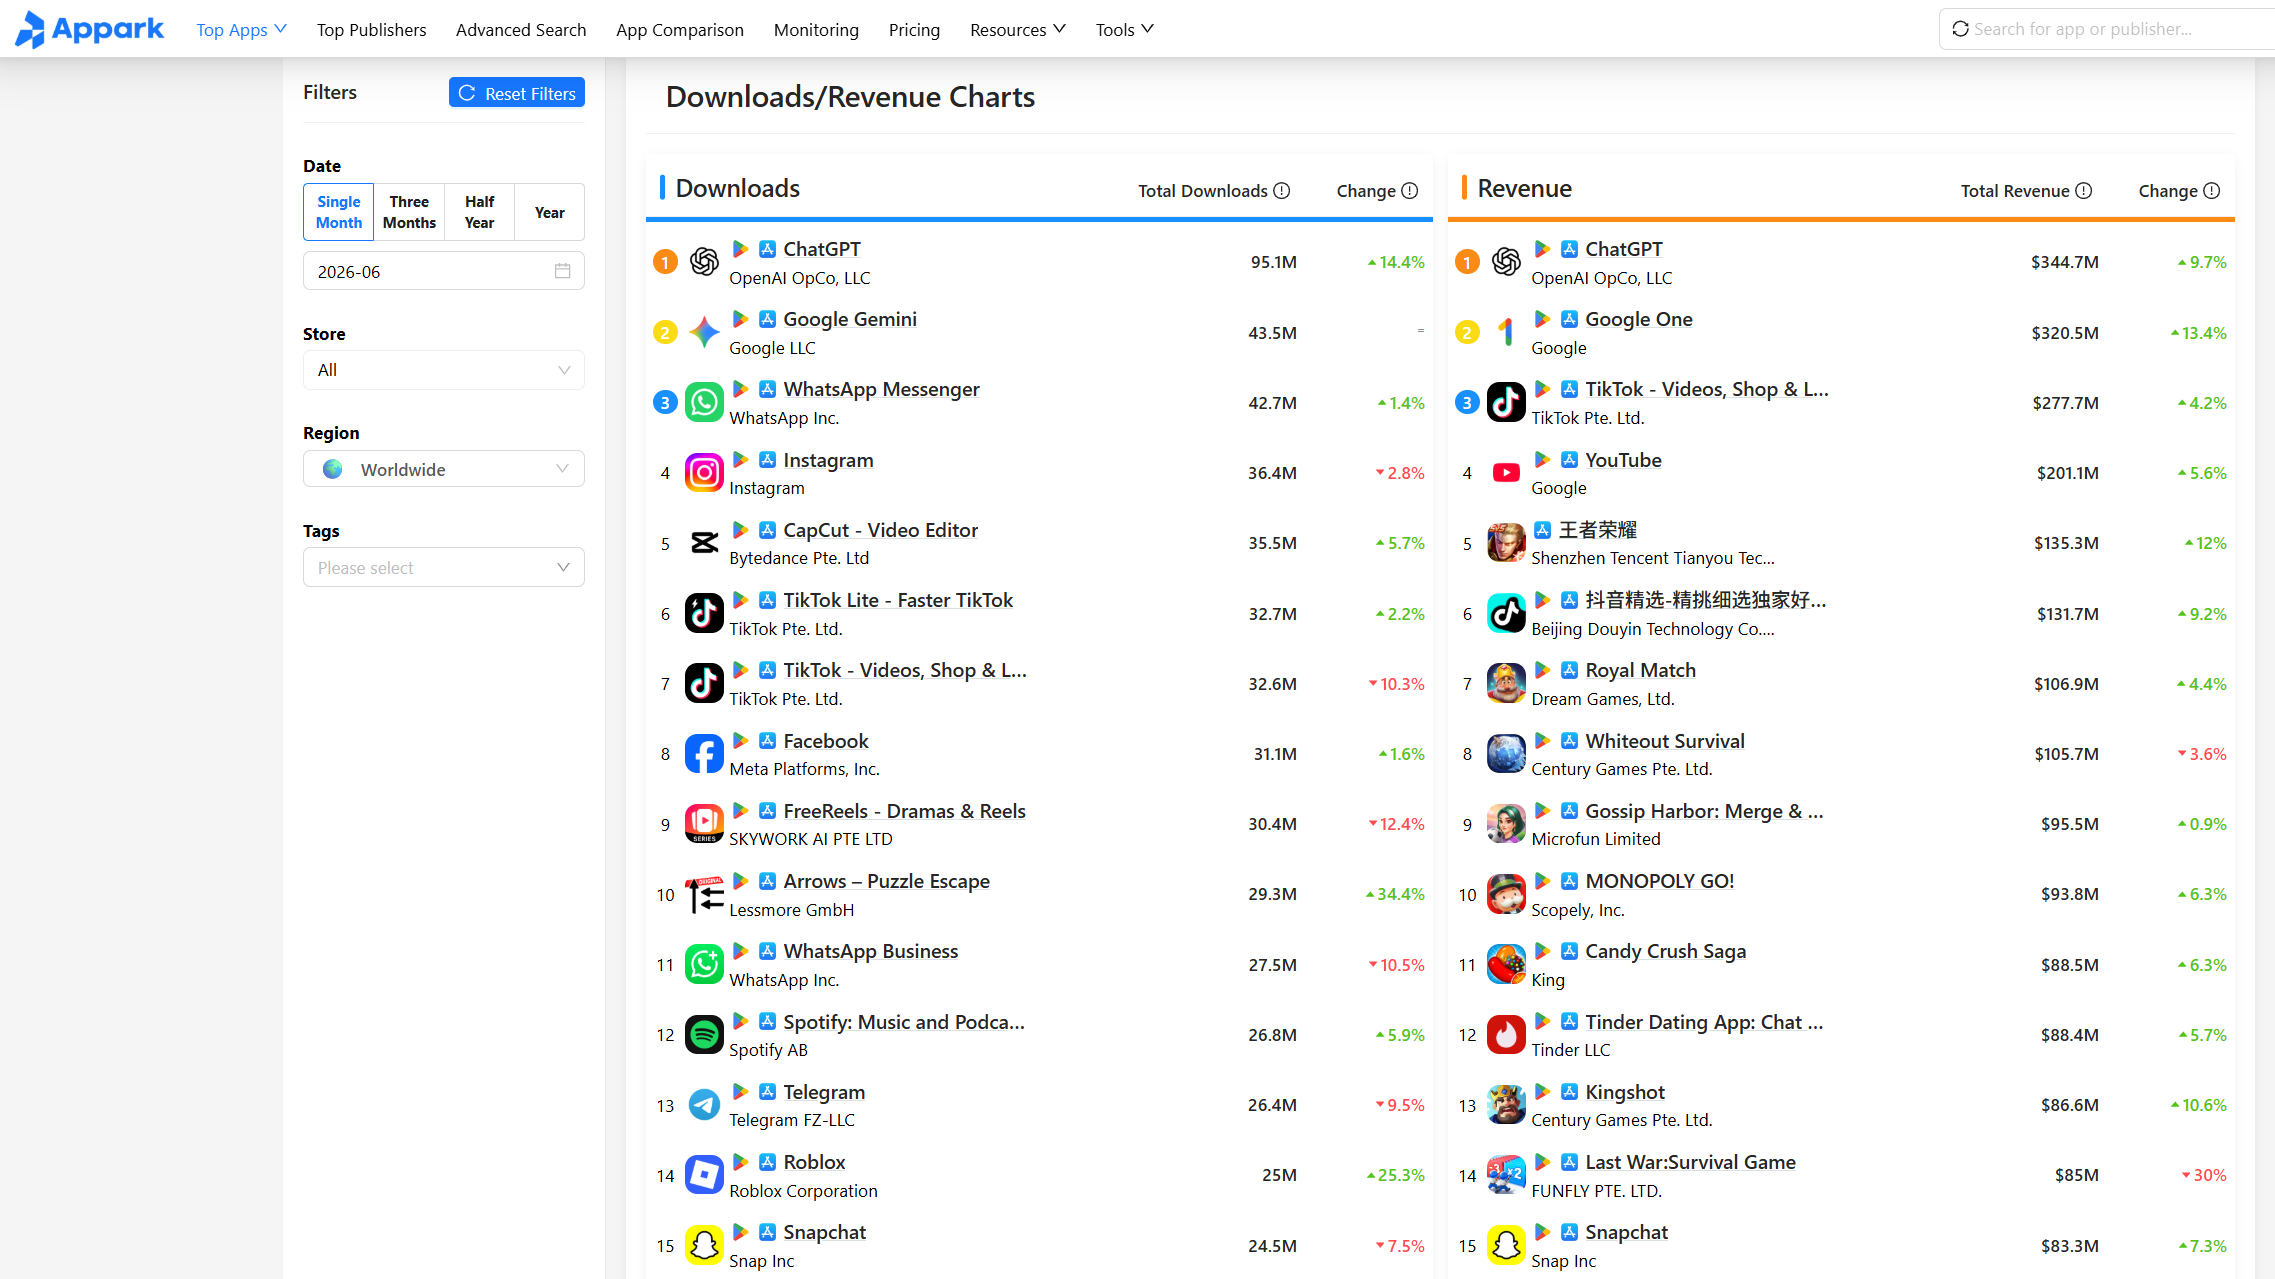This screenshot has width=2275, height=1279.
Task: Click the Total Downloads info icon
Action: [x=1282, y=190]
